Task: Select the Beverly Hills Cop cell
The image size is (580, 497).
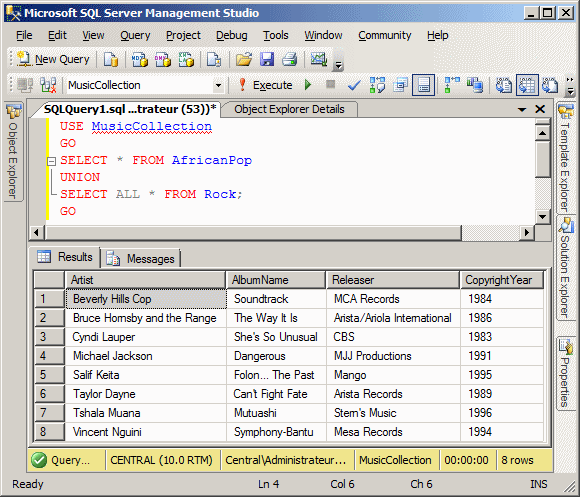Action: [146, 299]
